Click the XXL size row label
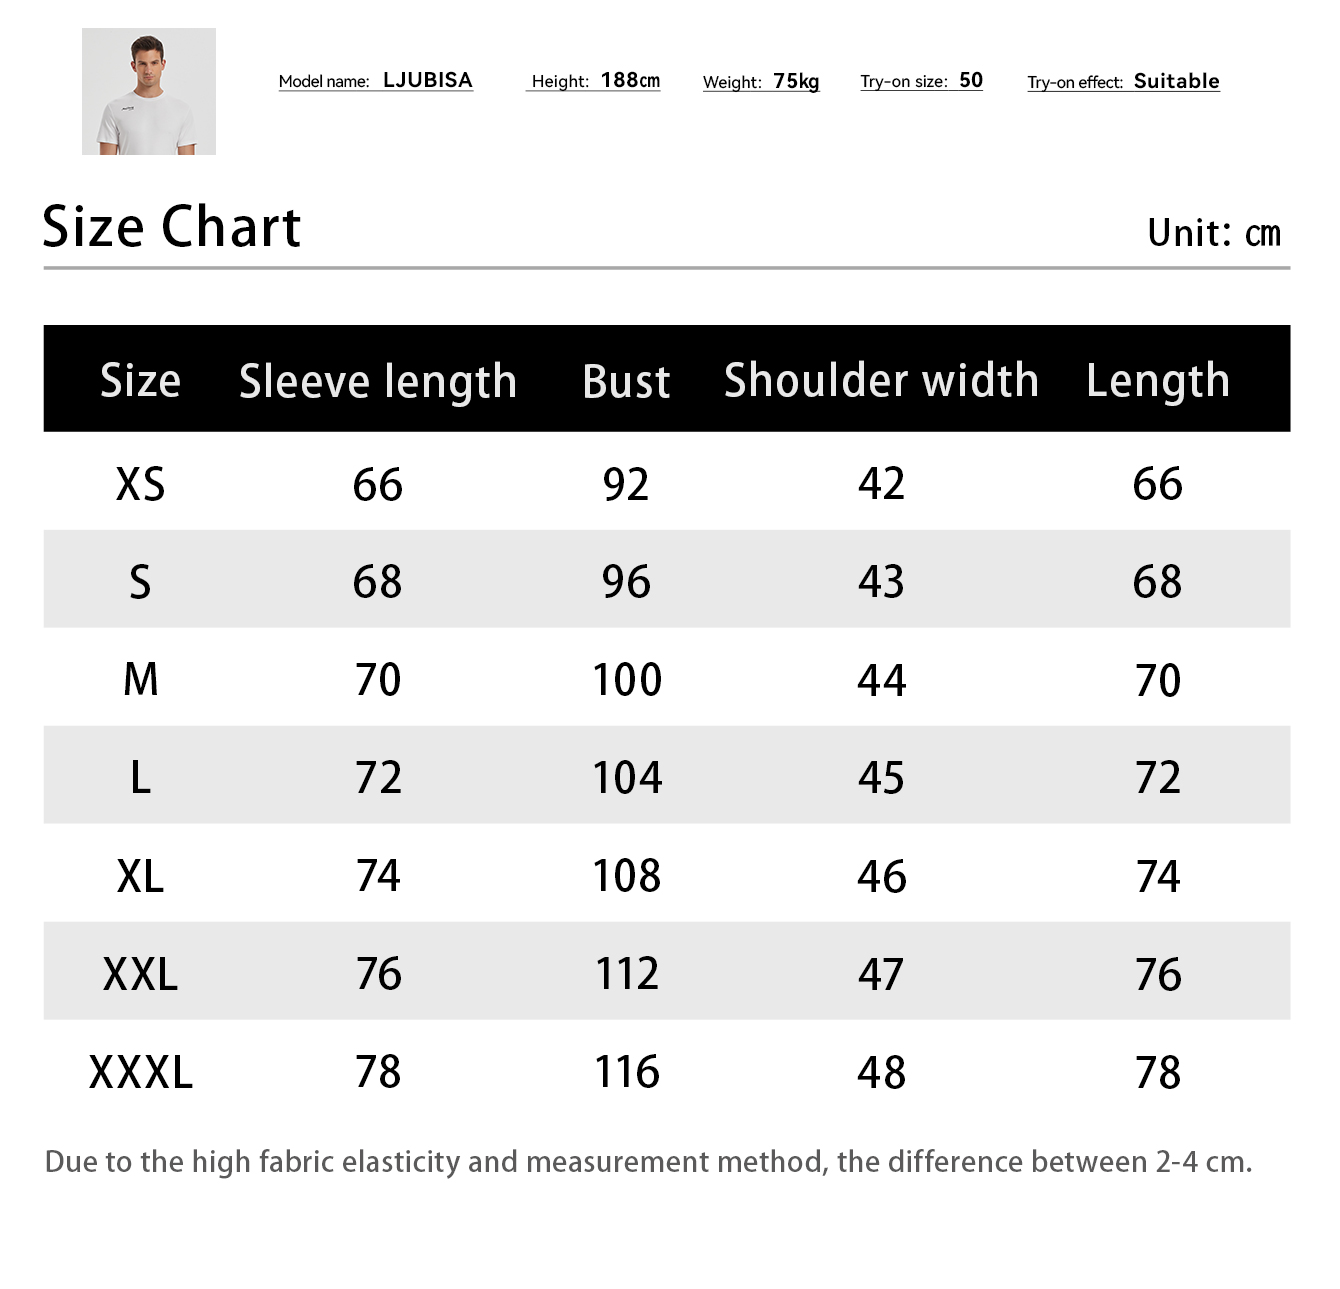This screenshot has width=1340, height=1289. click(x=141, y=974)
